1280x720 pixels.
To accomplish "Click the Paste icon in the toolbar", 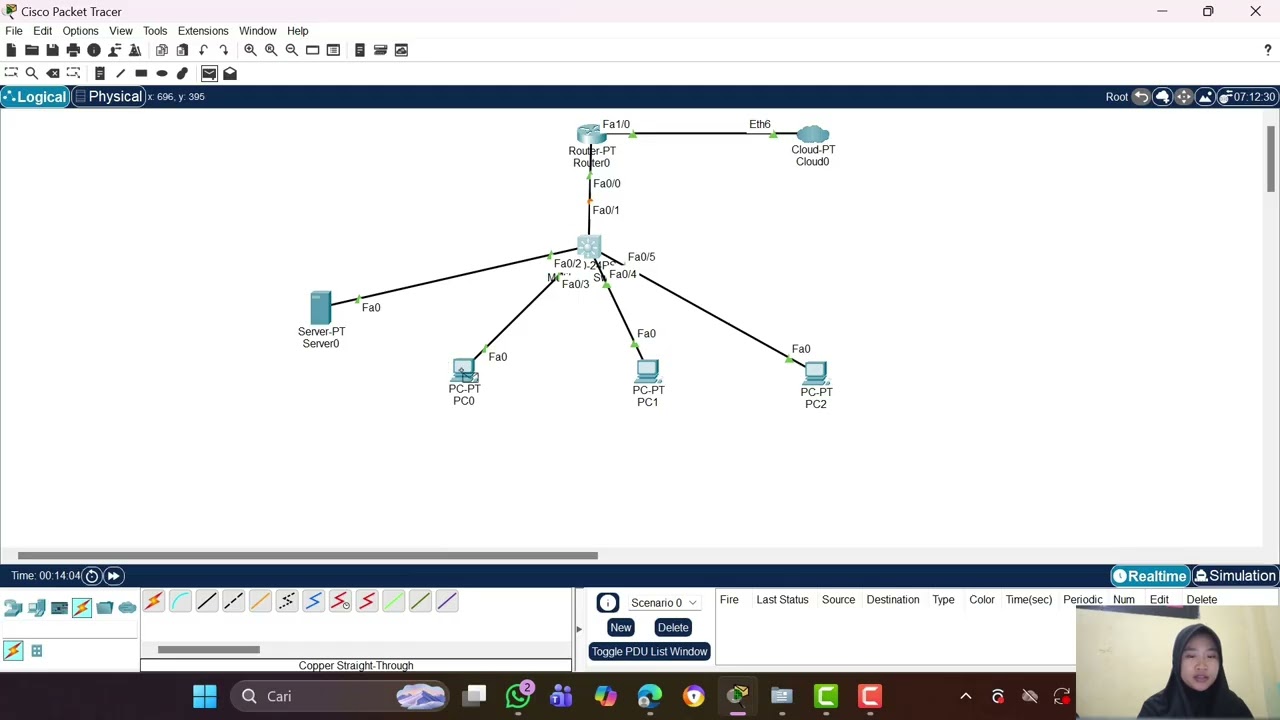I will 182,50.
